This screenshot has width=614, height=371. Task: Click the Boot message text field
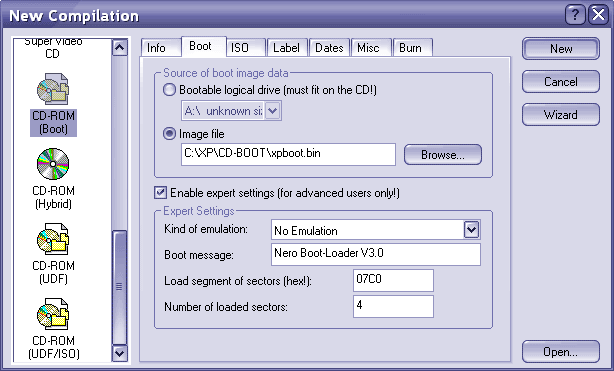376,254
